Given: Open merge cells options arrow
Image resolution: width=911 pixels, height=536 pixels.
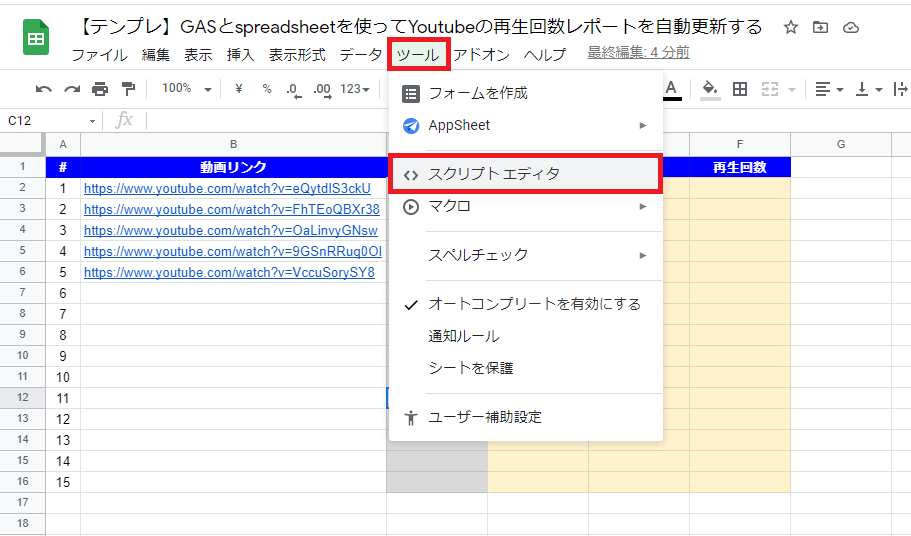Looking at the screenshot, I should [x=791, y=89].
